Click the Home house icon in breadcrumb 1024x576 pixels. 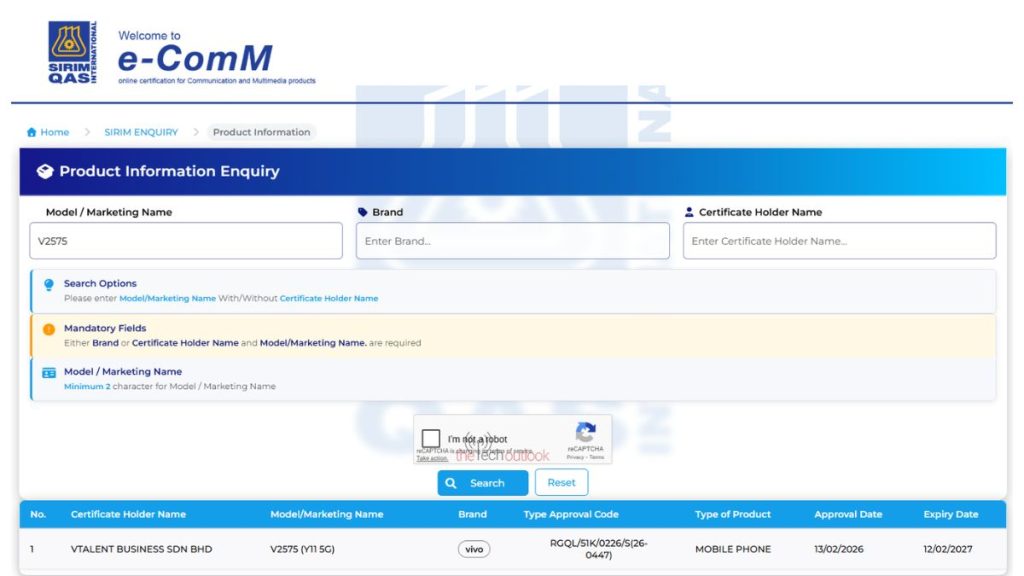click(x=31, y=132)
